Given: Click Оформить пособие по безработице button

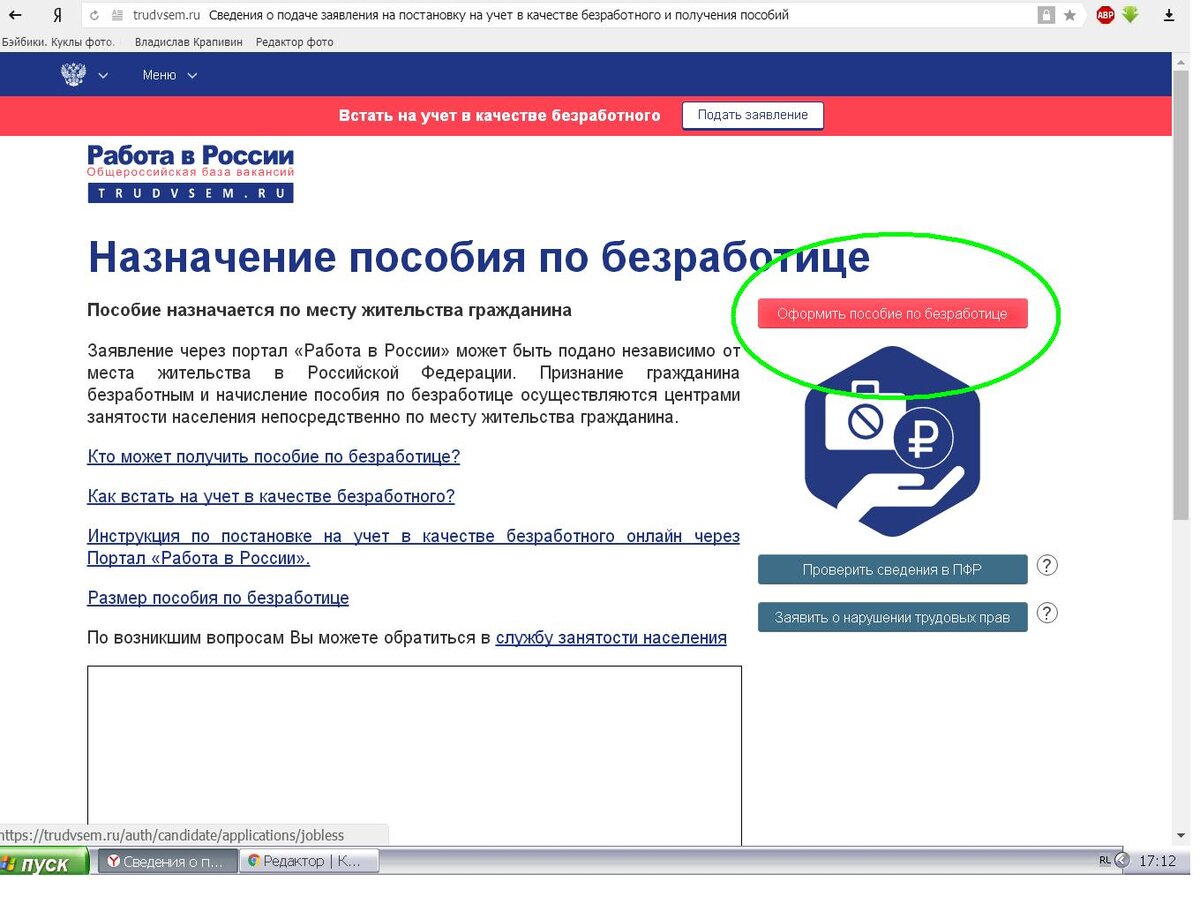Looking at the screenshot, I should (892, 313).
